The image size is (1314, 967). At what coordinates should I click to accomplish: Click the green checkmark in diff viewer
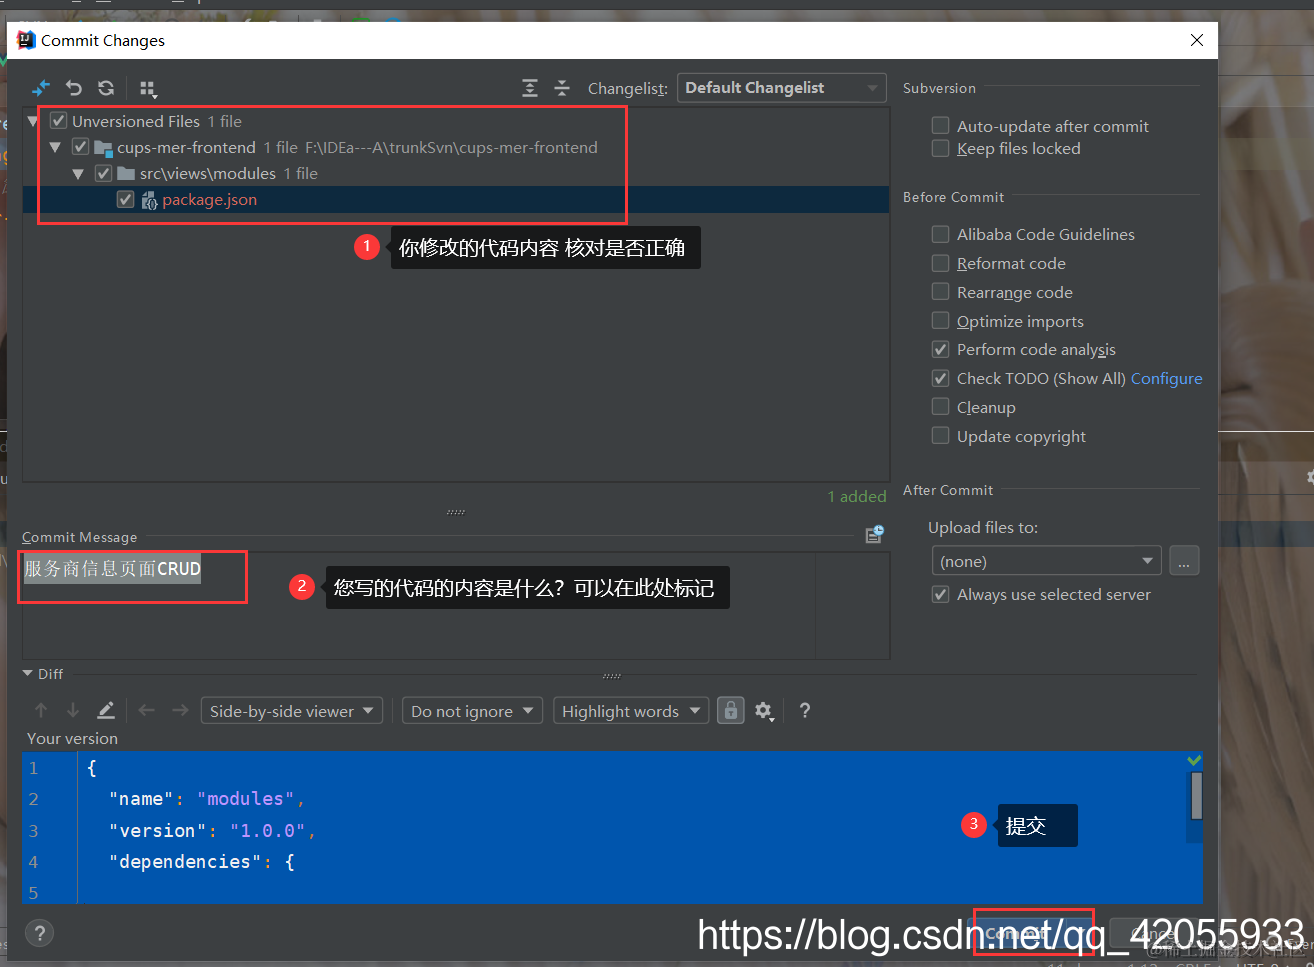click(1194, 761)
